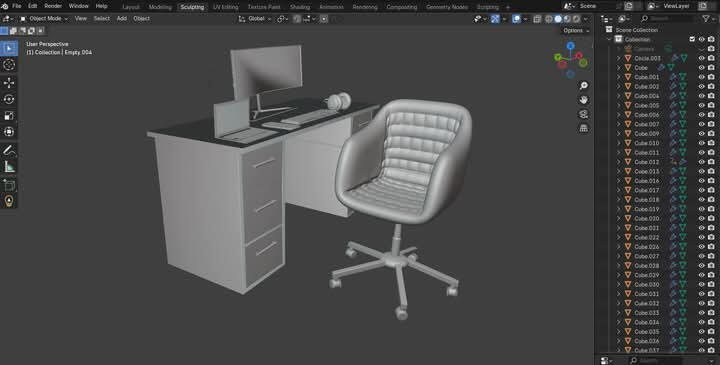720x365 pixels.
Task: Toggle snapping magnet in header
Action: 297,19
